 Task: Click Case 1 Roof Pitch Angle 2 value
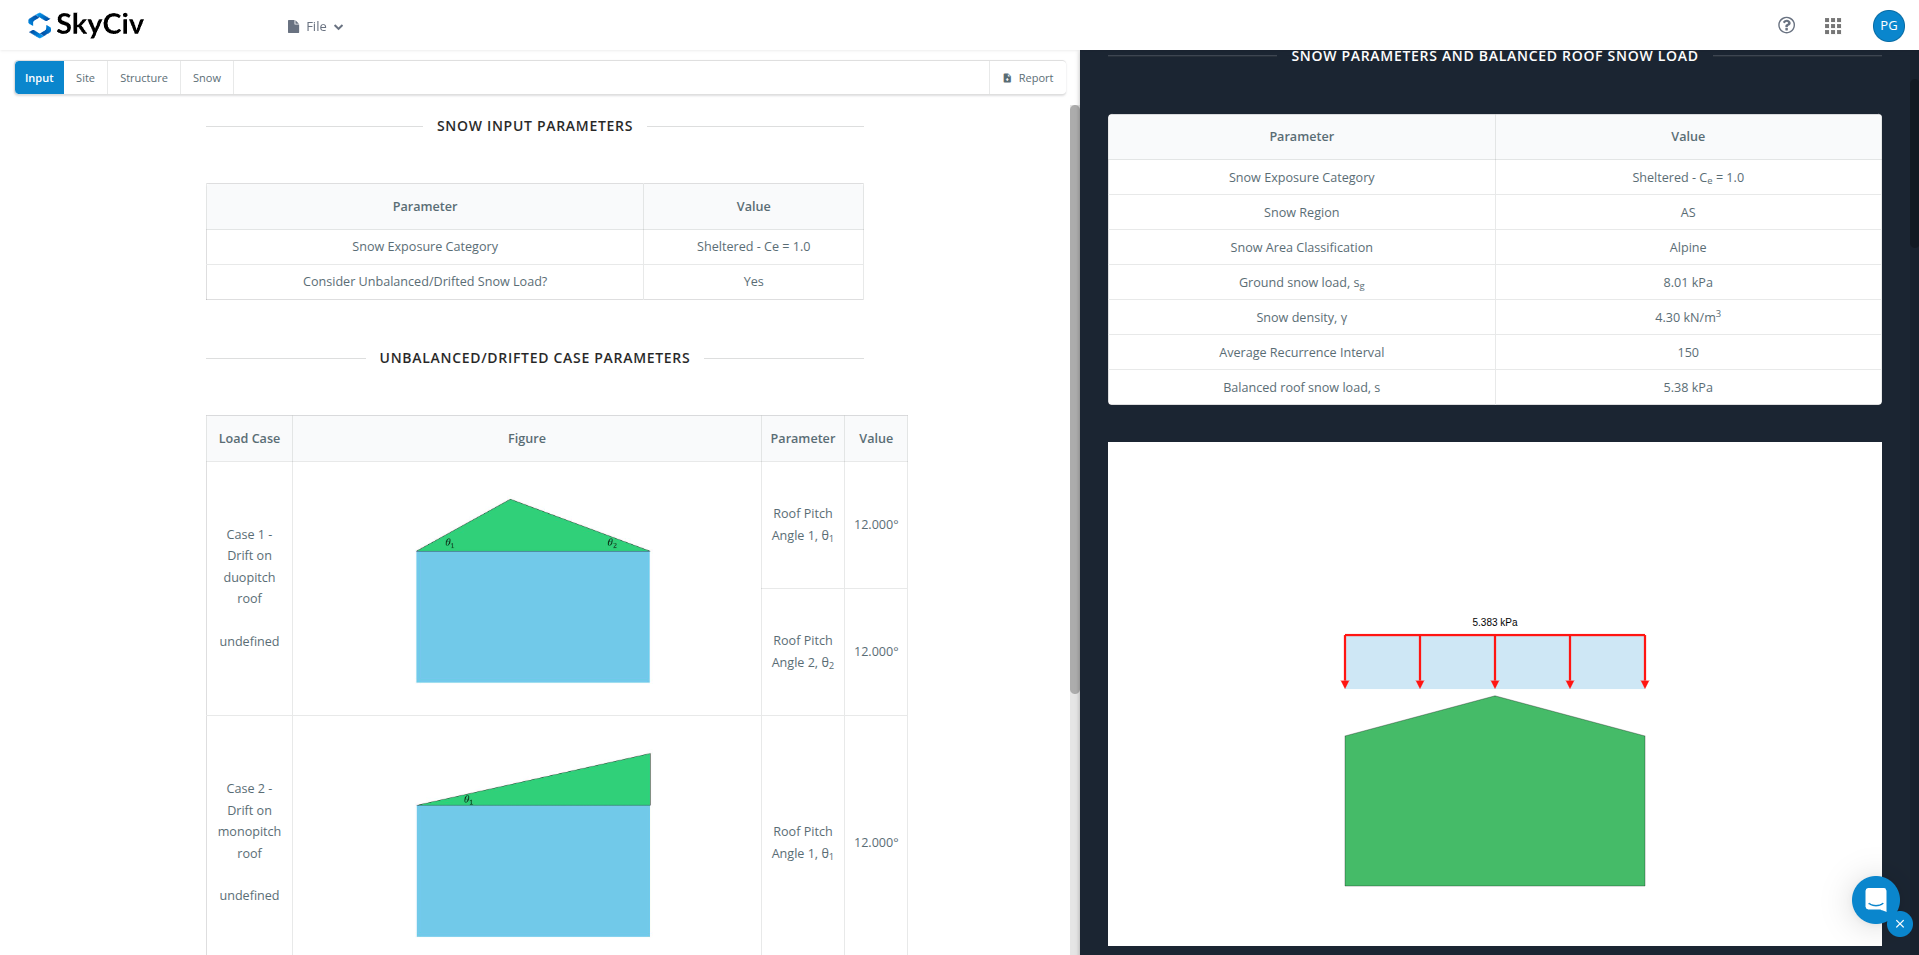click(876, 652)
